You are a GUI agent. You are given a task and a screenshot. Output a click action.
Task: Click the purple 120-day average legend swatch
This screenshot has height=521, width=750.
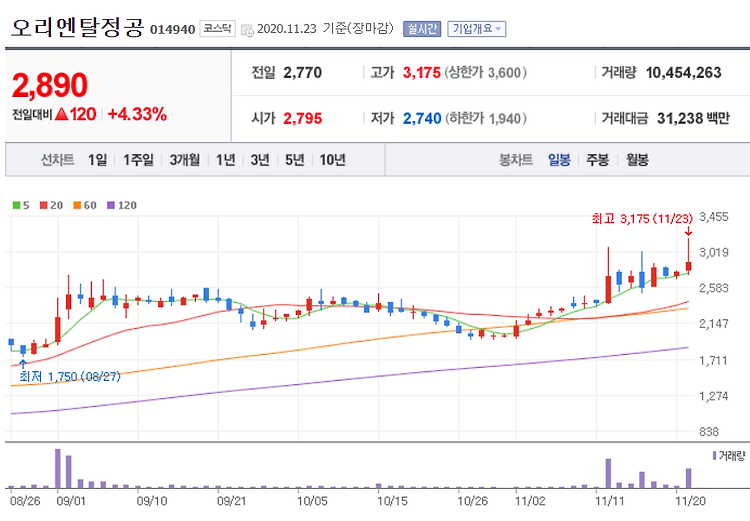click(111, 205)
